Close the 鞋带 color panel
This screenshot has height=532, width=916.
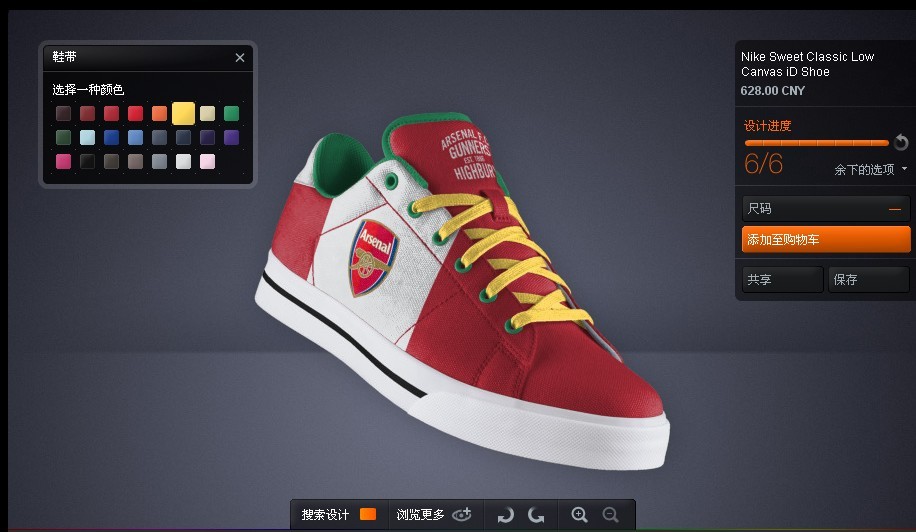click(240, 58)
